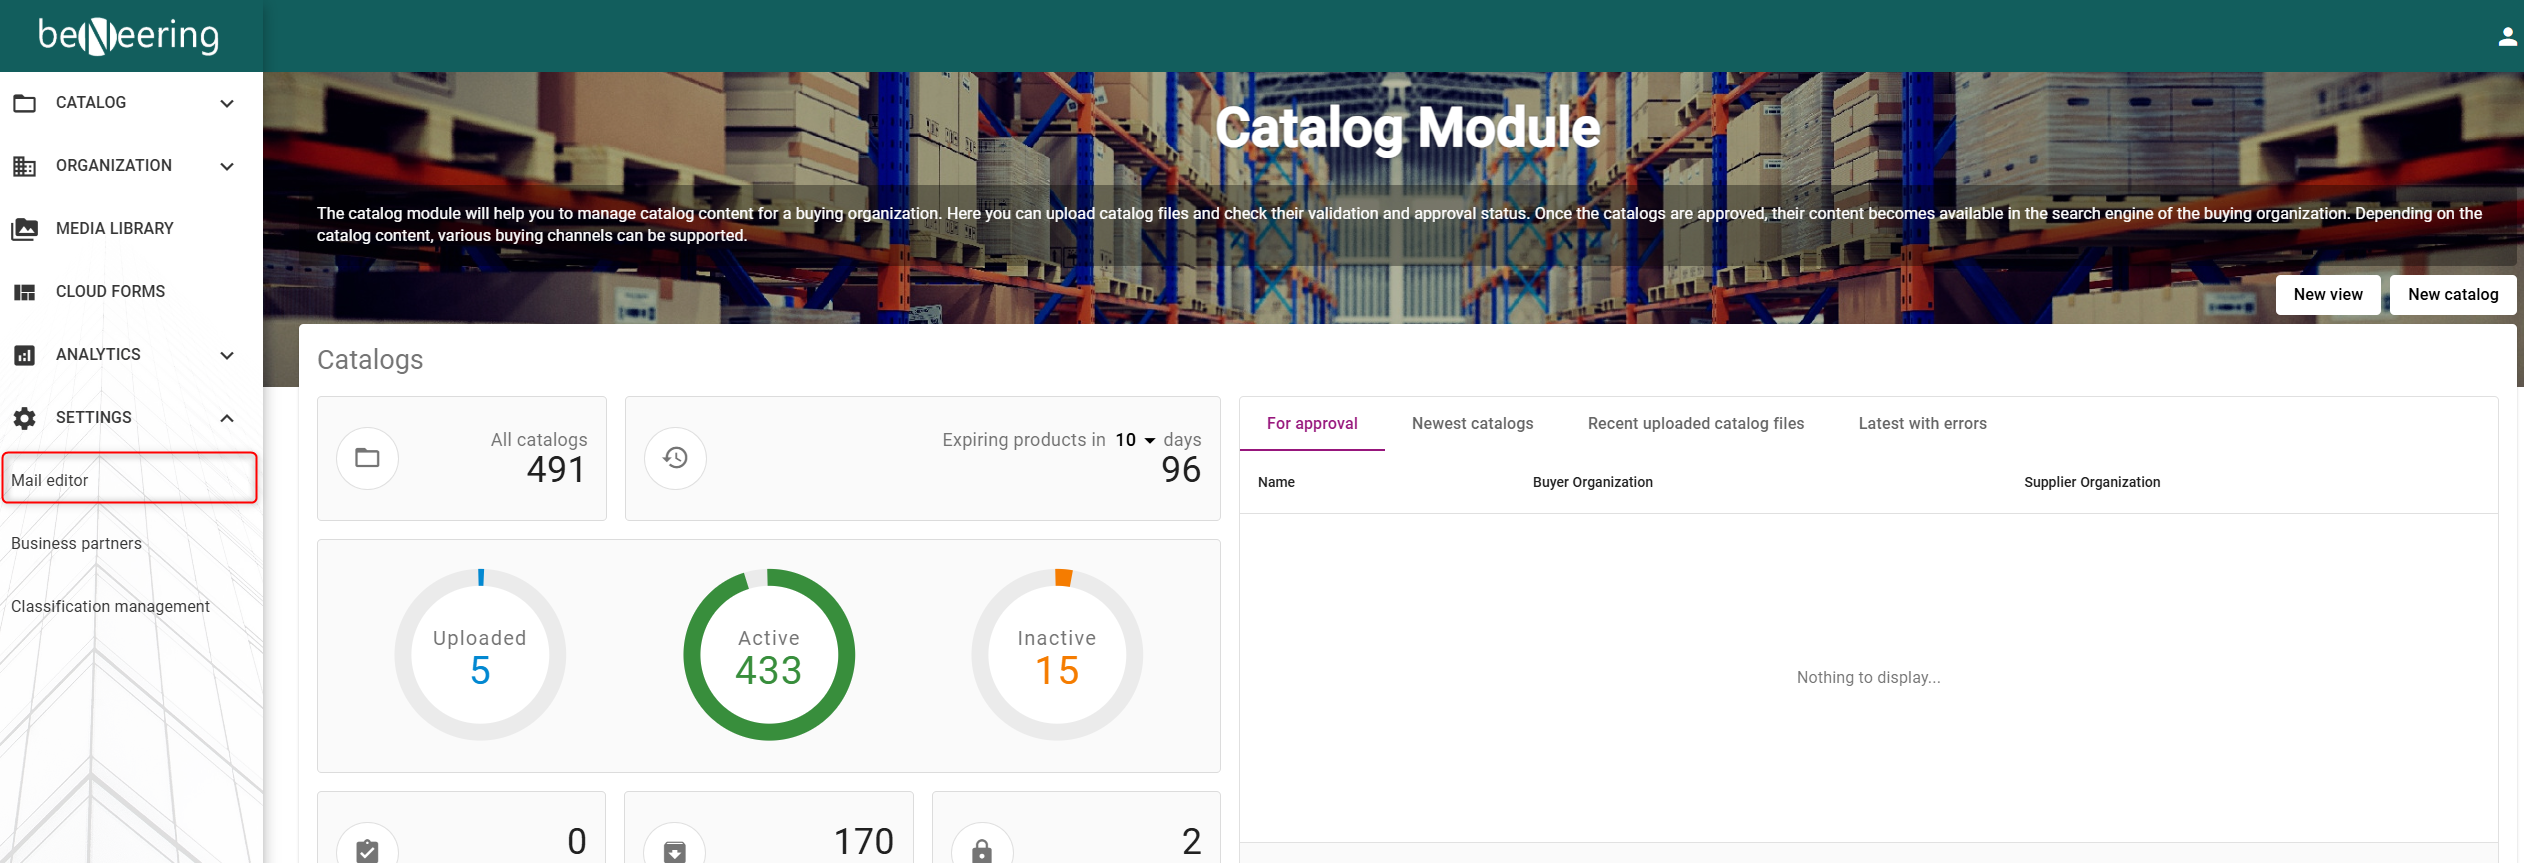Click the New catalog button
This screenshot has width=2524, height=863.
tap(2452, 295)
